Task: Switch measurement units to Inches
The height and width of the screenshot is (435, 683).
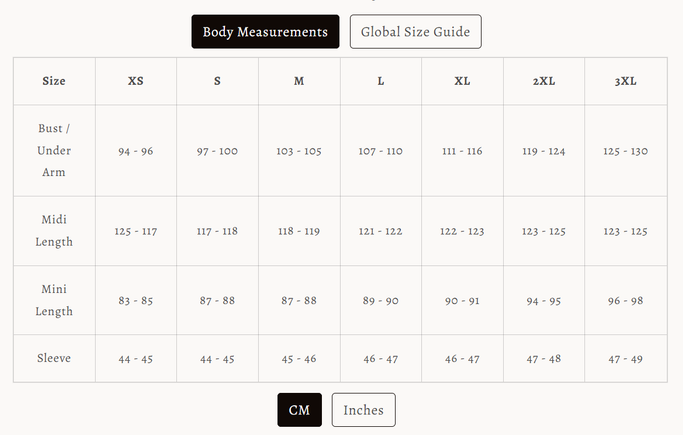Action: [x=364, y=410]
